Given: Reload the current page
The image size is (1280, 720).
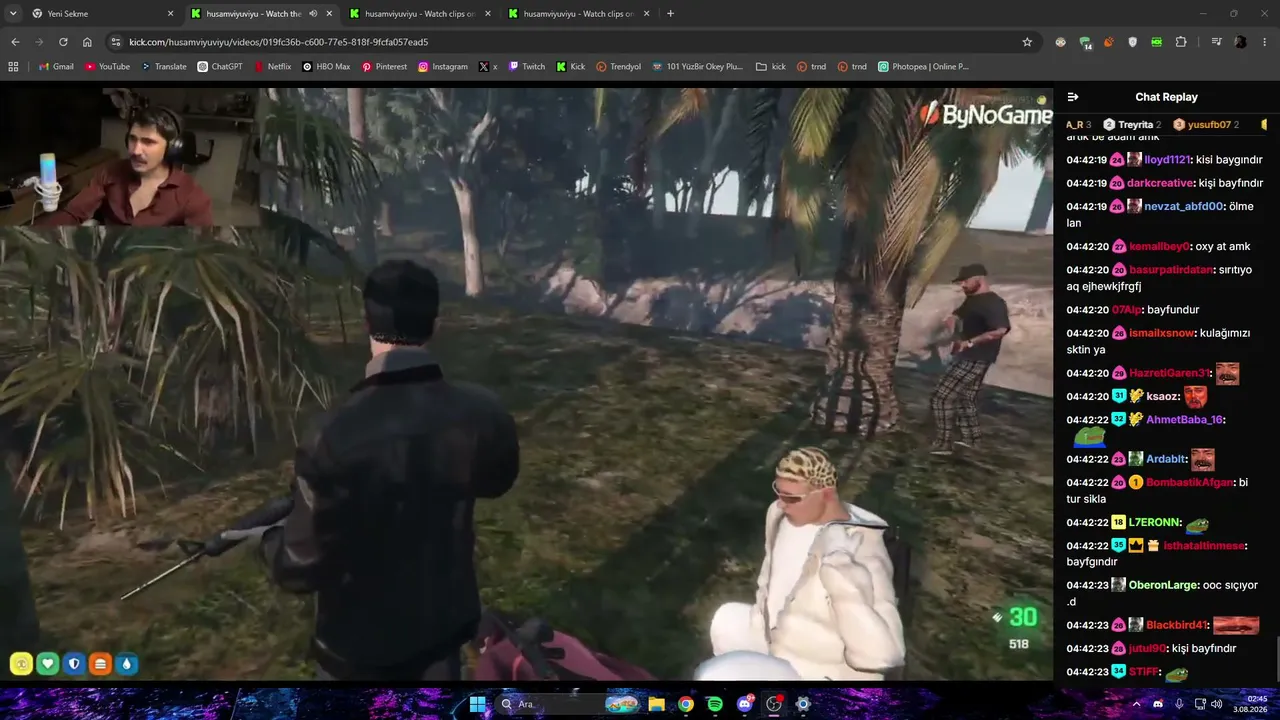Looking at the screenshot, I should tap(63, 42).
